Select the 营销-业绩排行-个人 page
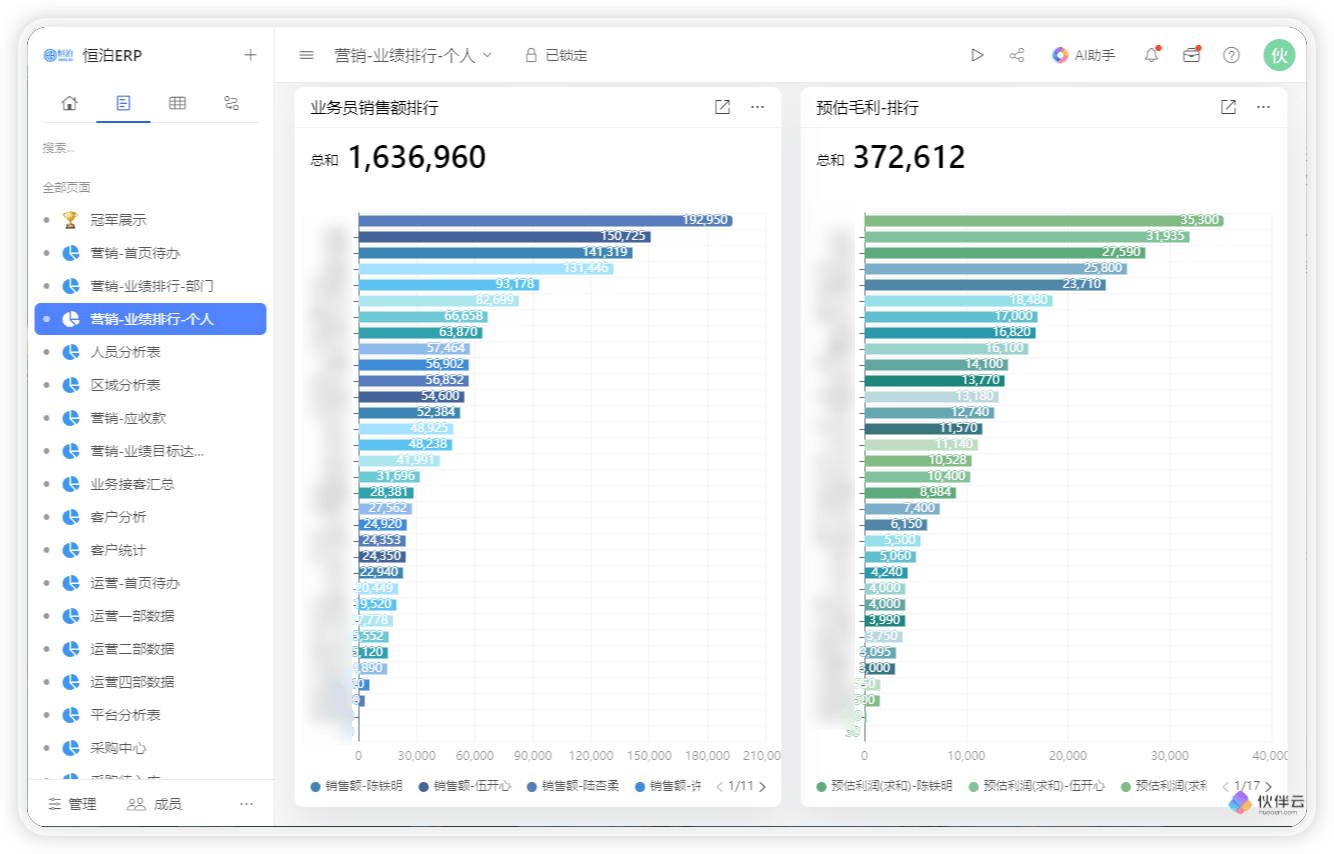 150,319
